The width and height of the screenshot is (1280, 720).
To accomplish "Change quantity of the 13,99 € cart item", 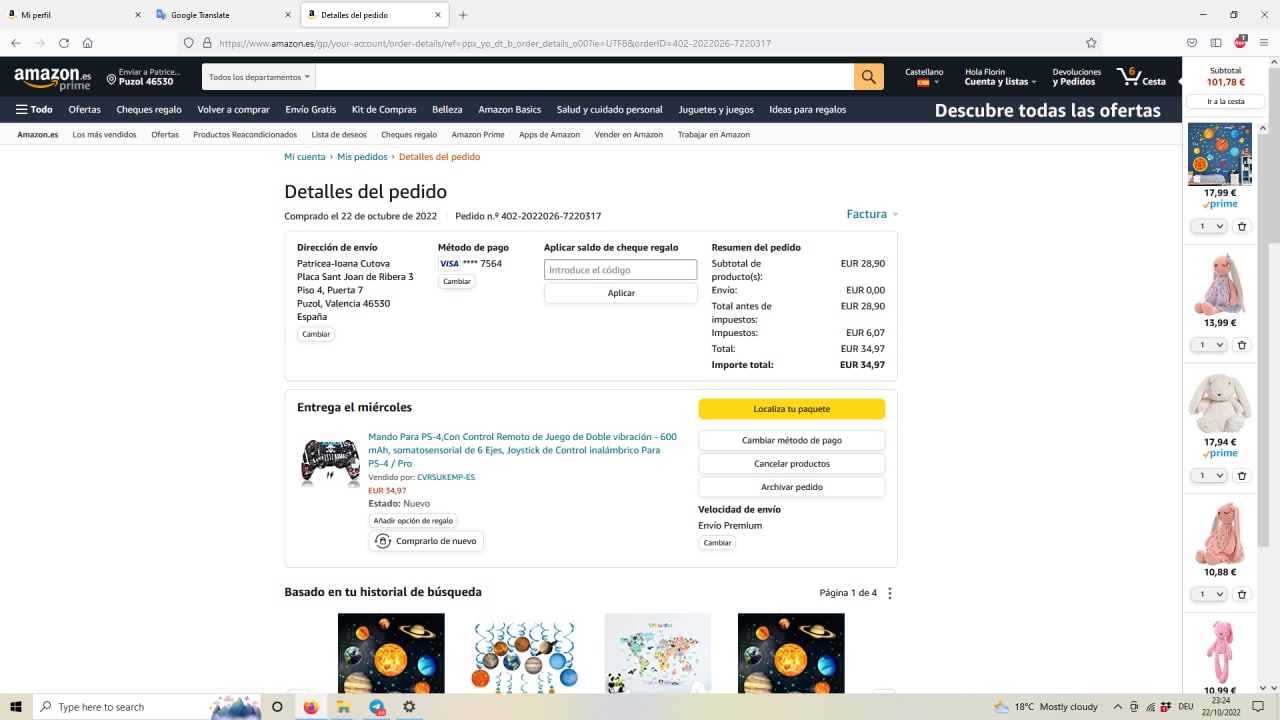I will click(1211, 345).
